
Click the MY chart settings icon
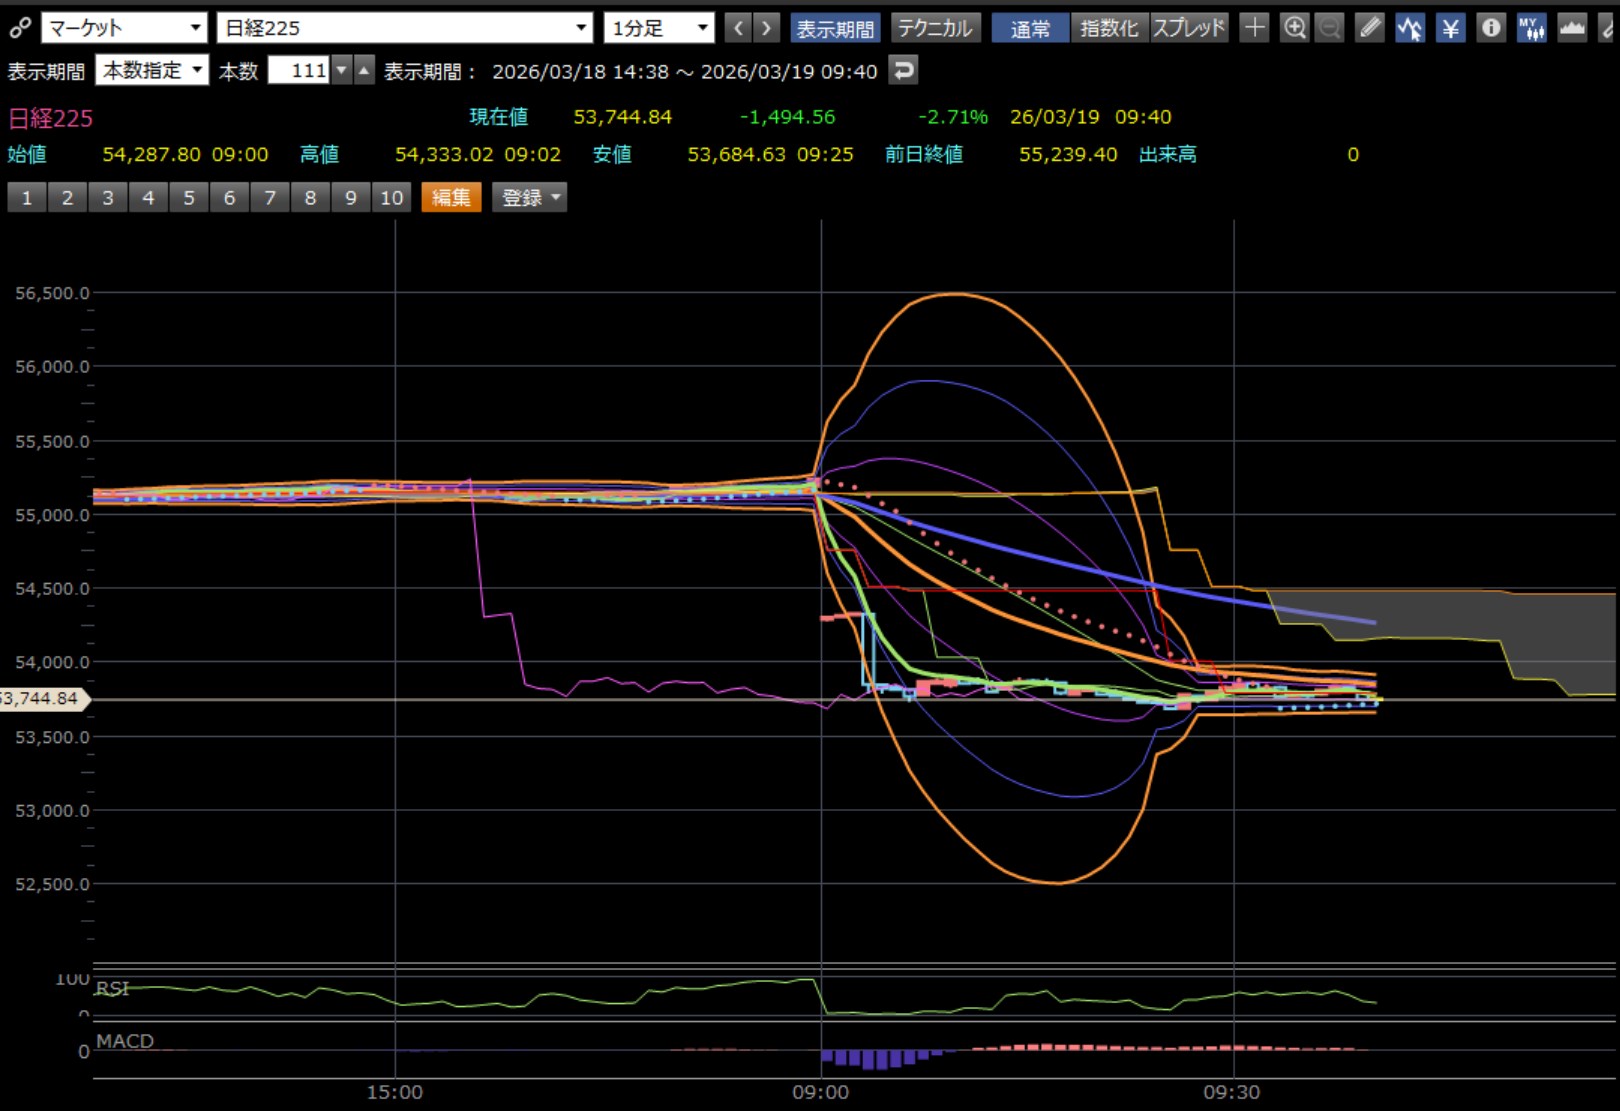pos(1530,28)
